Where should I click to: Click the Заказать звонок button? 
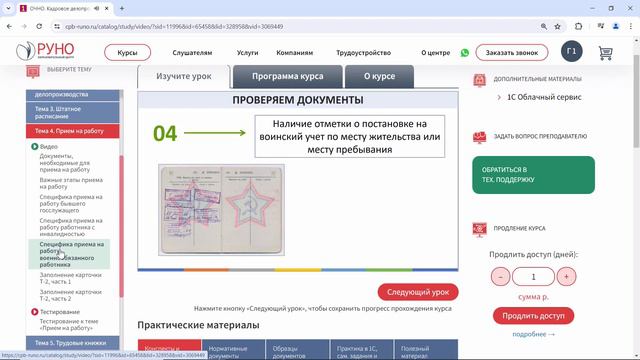pyautogui.click(x=512, y=53)
